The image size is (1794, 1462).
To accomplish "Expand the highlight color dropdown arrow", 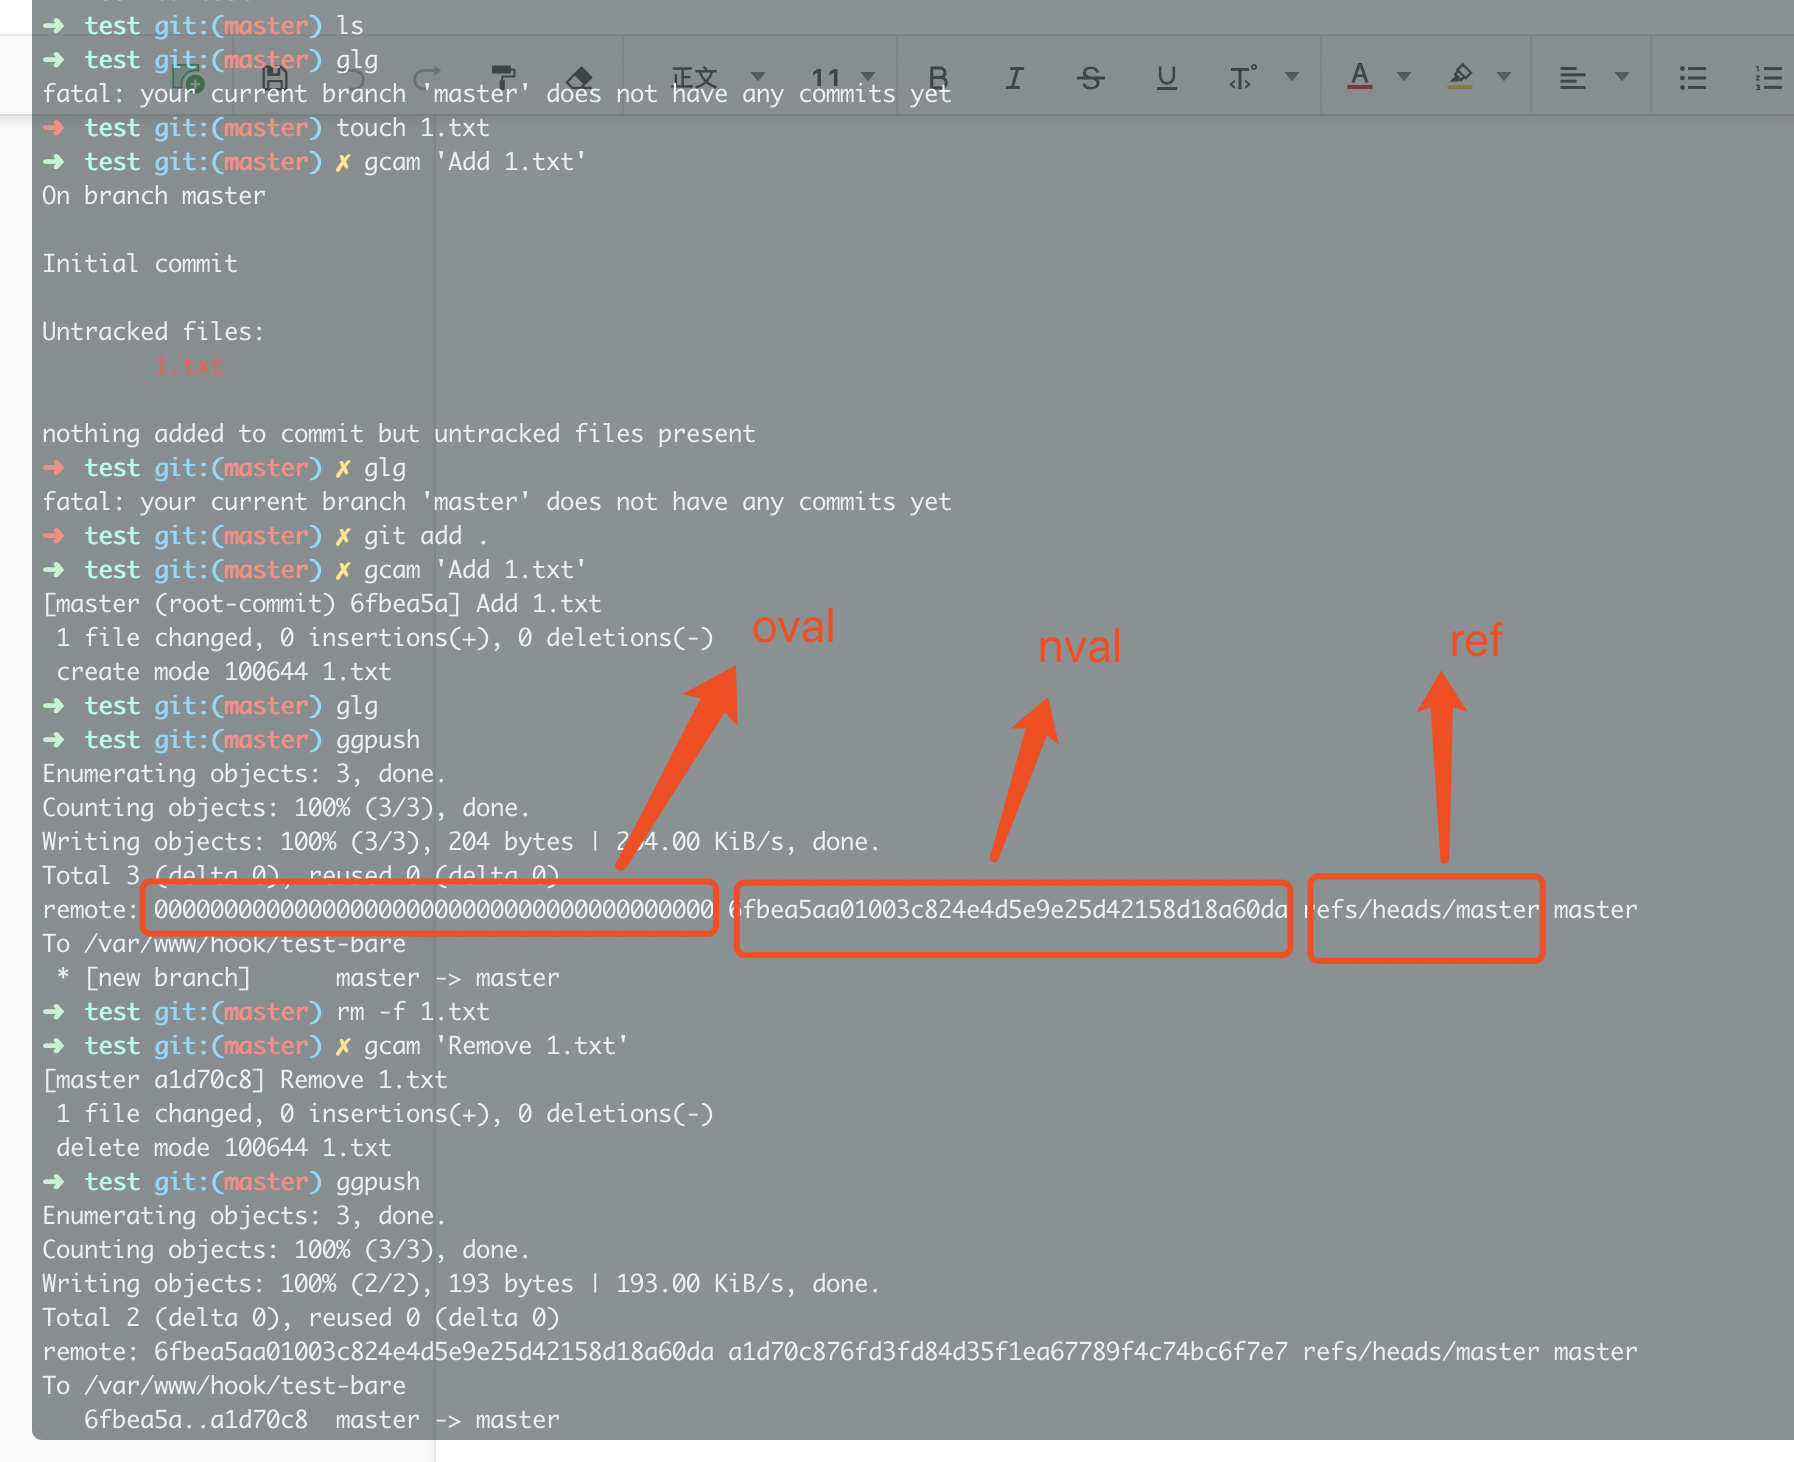I will click(x=1504, y=77).
